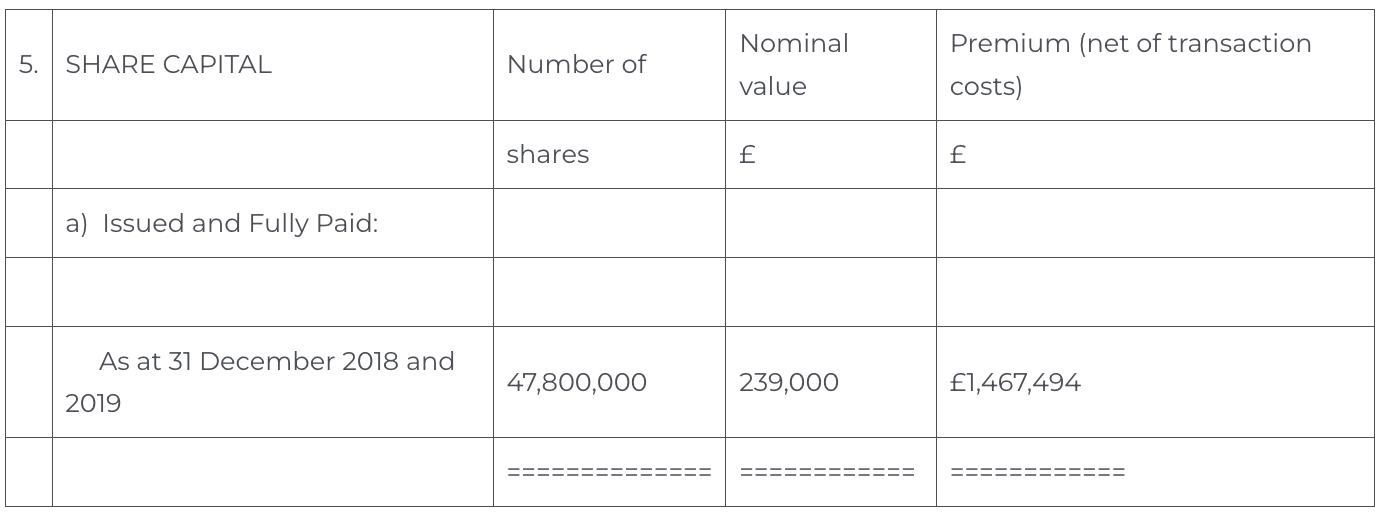Click the empty description cell in the underline row

(272, 472)
